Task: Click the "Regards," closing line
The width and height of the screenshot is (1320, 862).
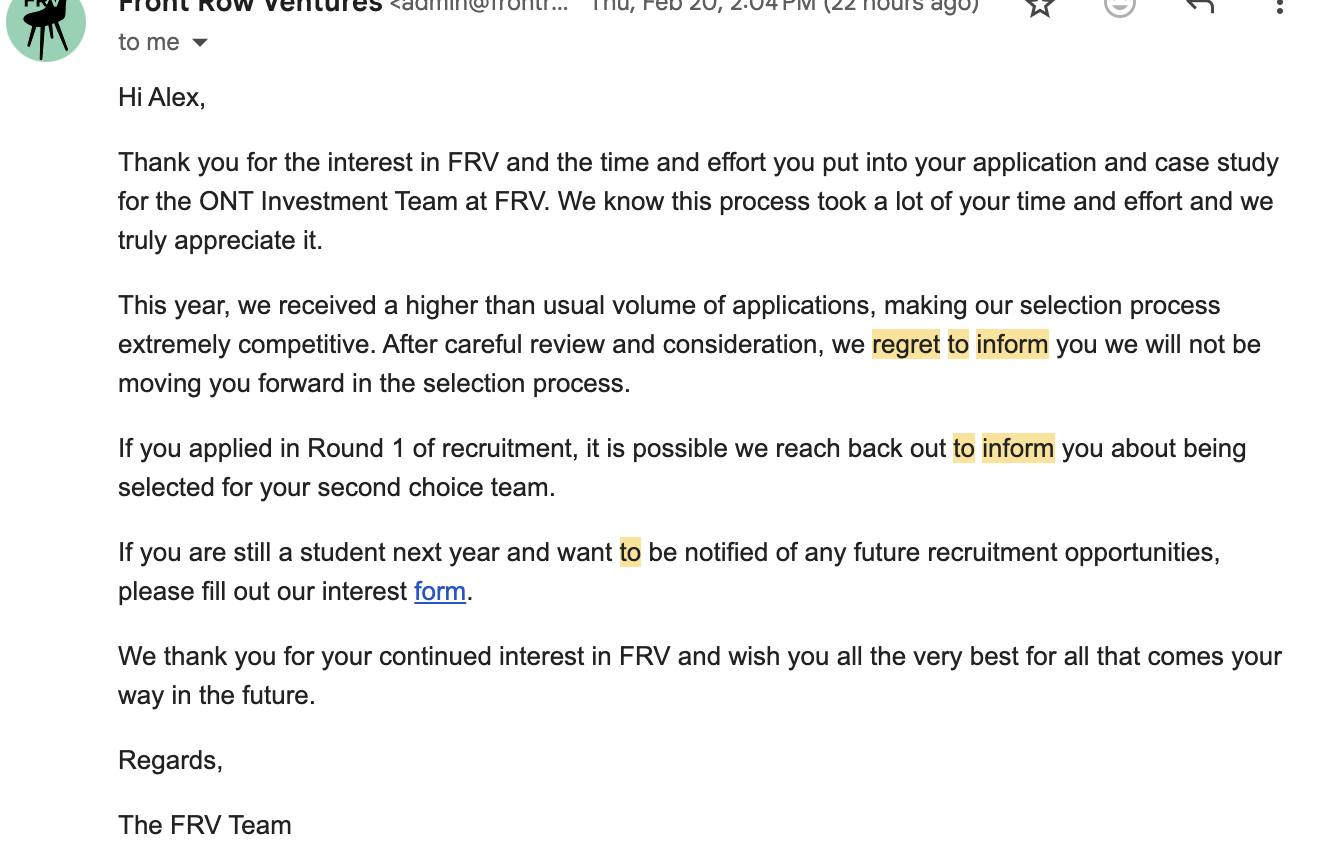Action: click(170, 760)
